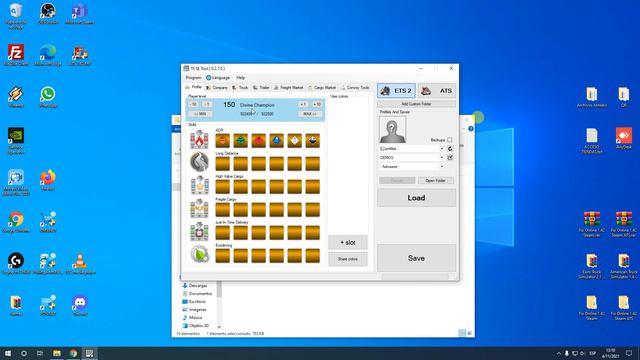The image size is (640, 360).
Task: Click the + slot button
Action: point(348,242)
